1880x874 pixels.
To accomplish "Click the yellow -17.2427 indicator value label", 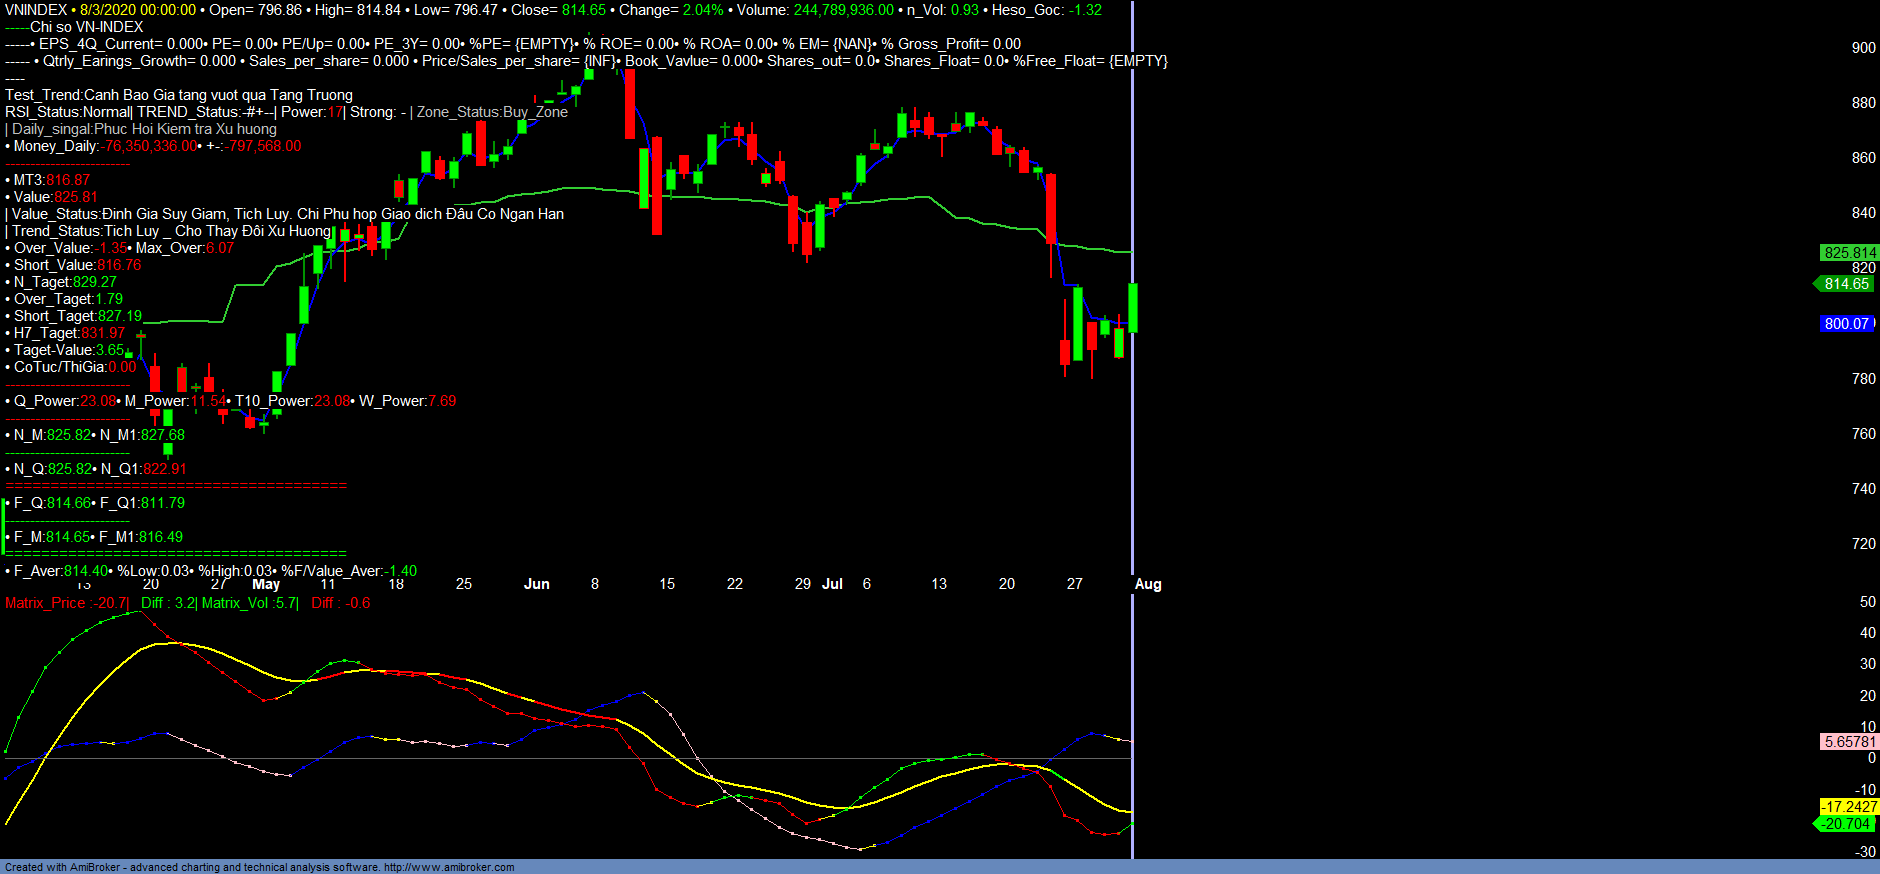I will (x=1848, y=807).
